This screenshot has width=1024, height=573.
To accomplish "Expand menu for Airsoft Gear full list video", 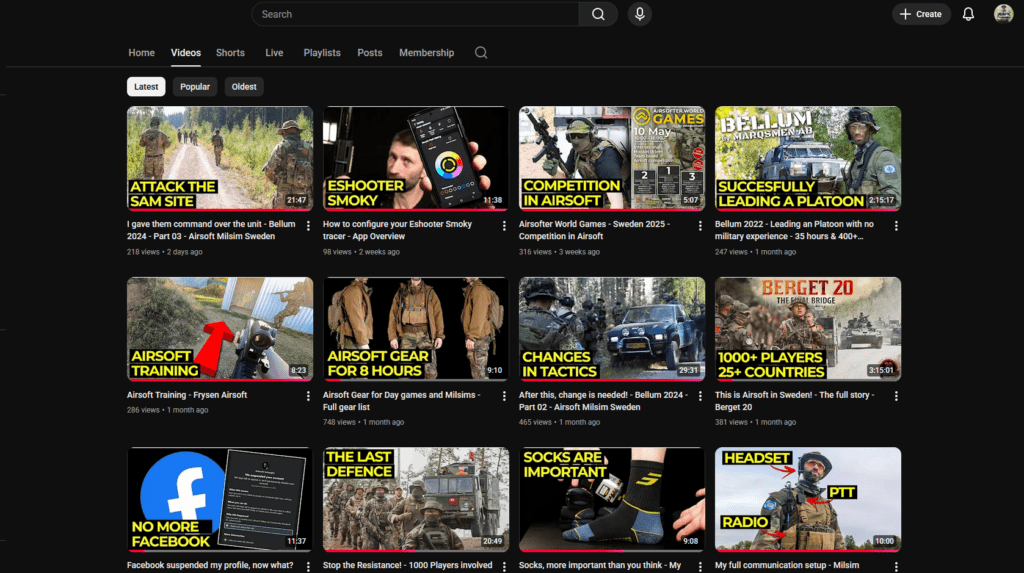I will point(504,396).
